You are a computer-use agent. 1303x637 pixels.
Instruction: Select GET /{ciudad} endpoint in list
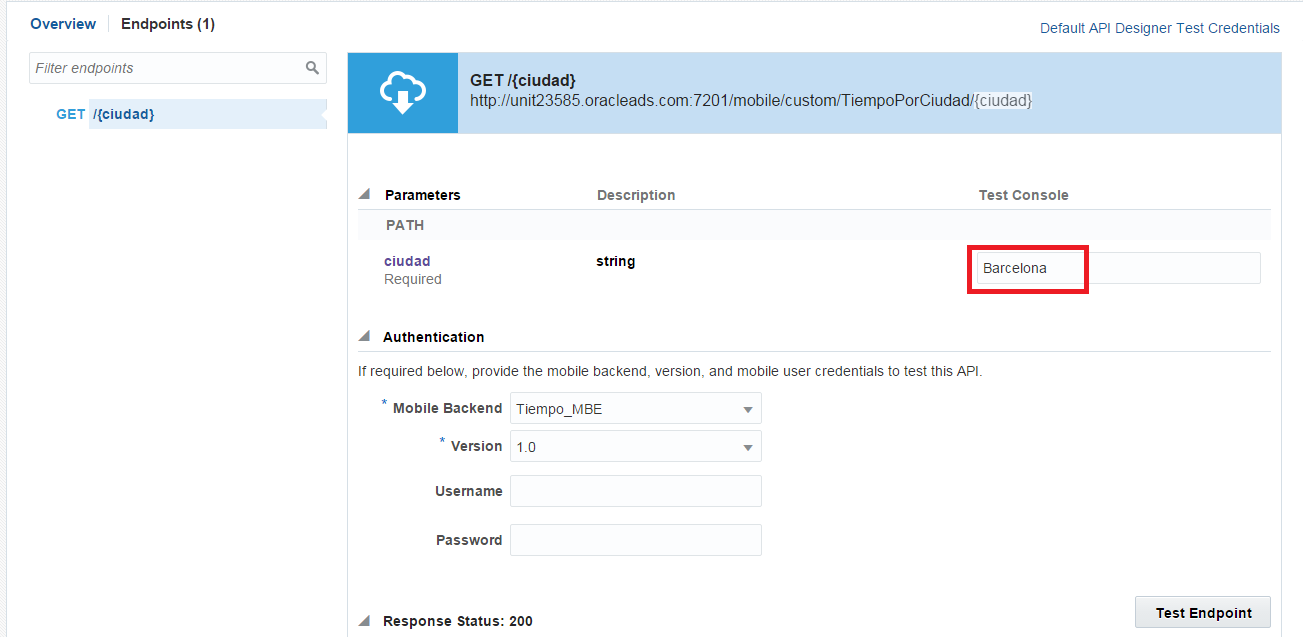tap(190, 114)
